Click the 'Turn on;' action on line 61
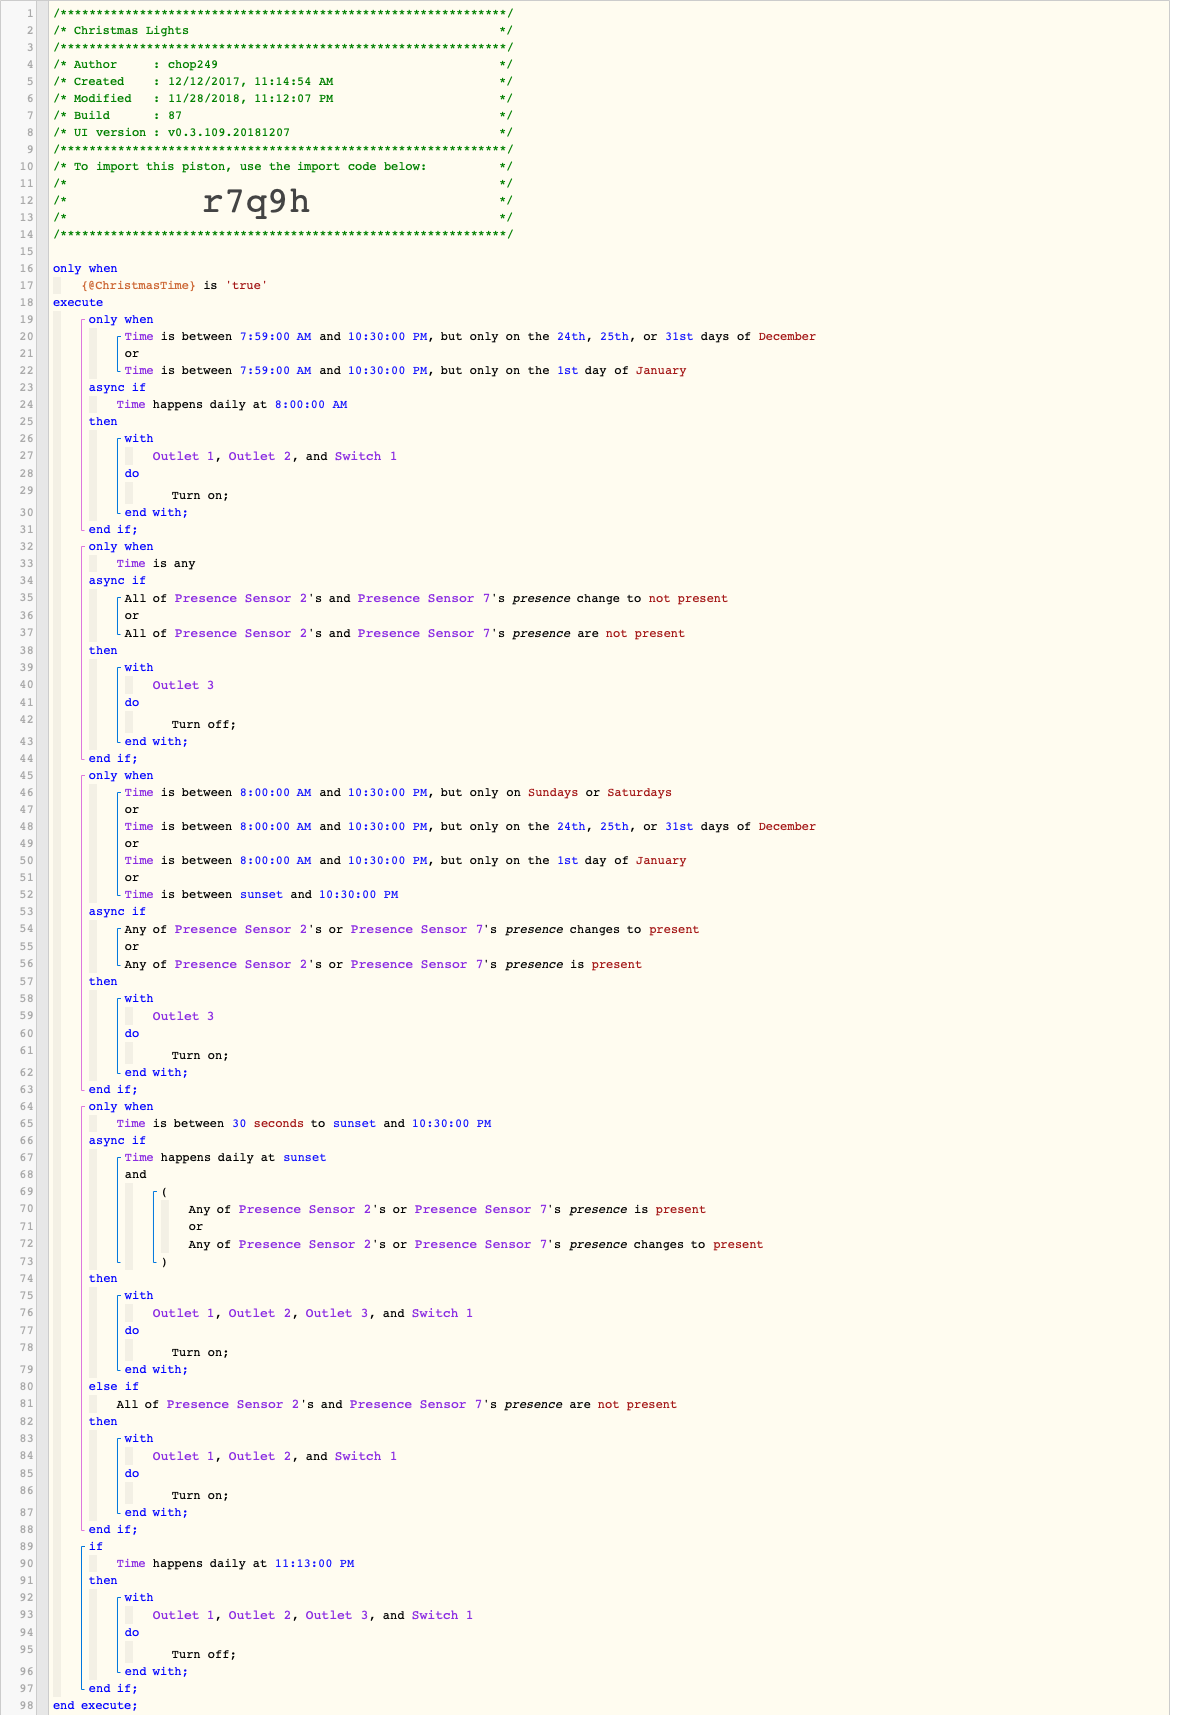Screen dimensions: 1178x1715 [x=200, y=1055]
